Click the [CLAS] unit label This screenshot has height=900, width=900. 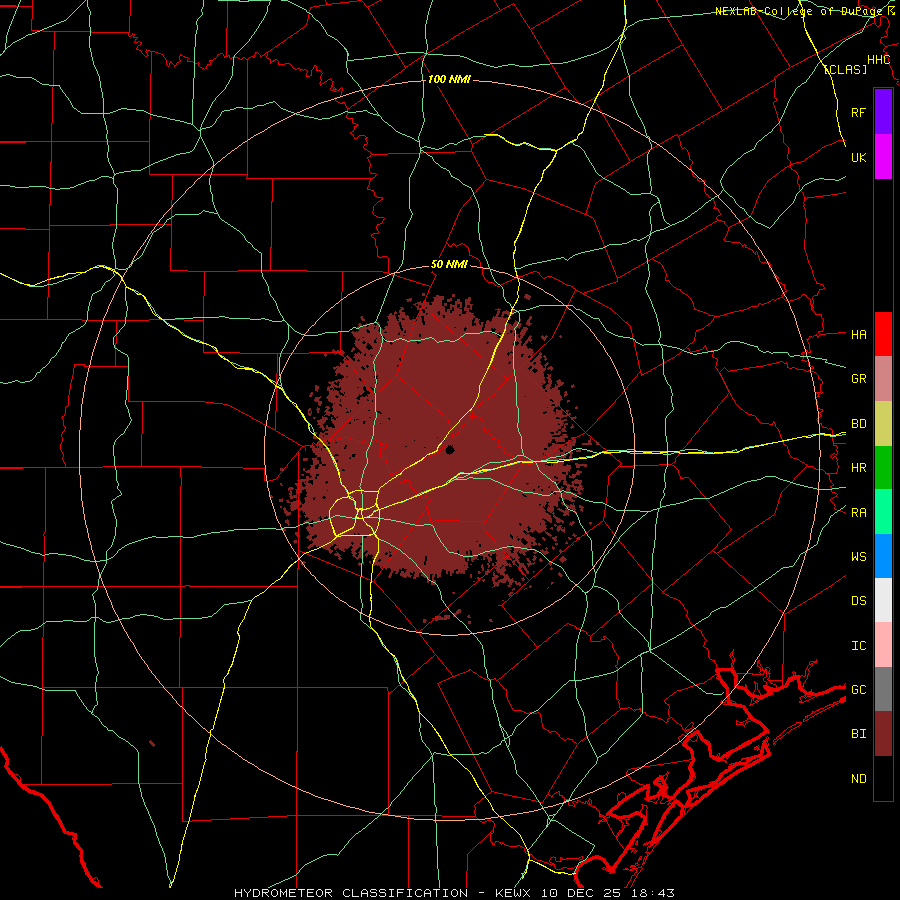[x=845, y=69]
